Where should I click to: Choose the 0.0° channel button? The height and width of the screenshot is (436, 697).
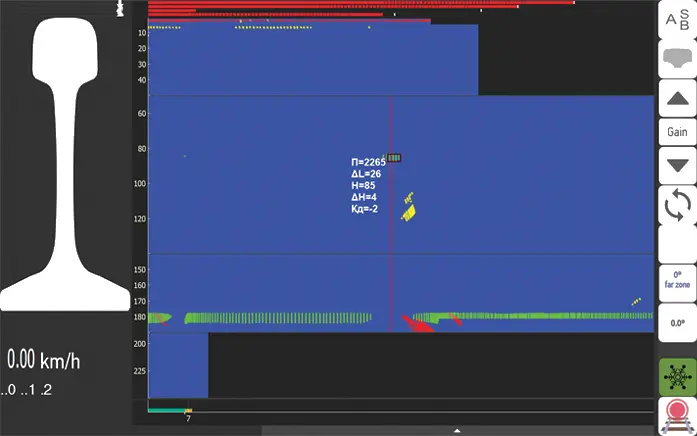677,323
